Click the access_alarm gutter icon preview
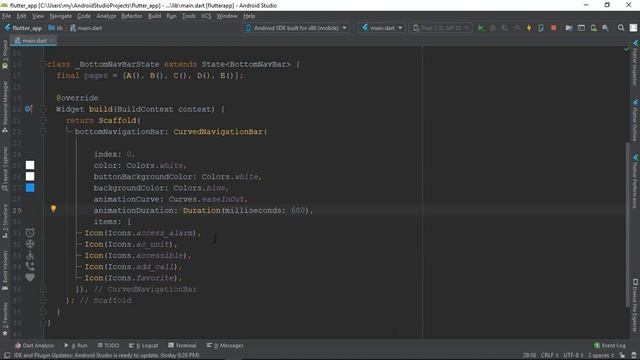Screen dimensions: 640x360 pos(30,233)
